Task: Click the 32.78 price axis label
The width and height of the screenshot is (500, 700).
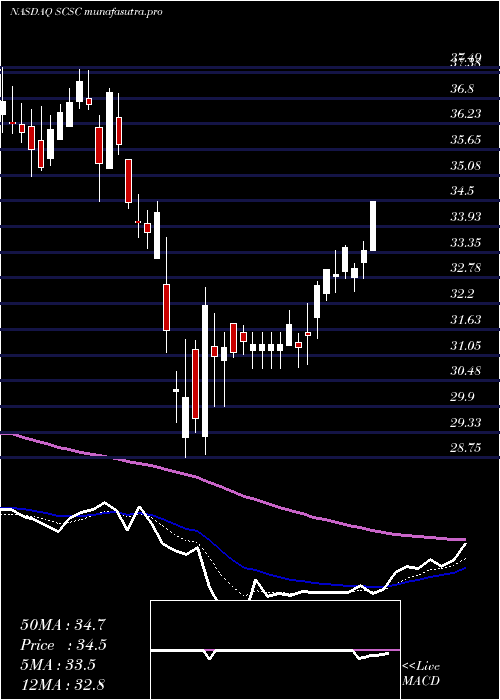Action: click(x=466, y=268)
